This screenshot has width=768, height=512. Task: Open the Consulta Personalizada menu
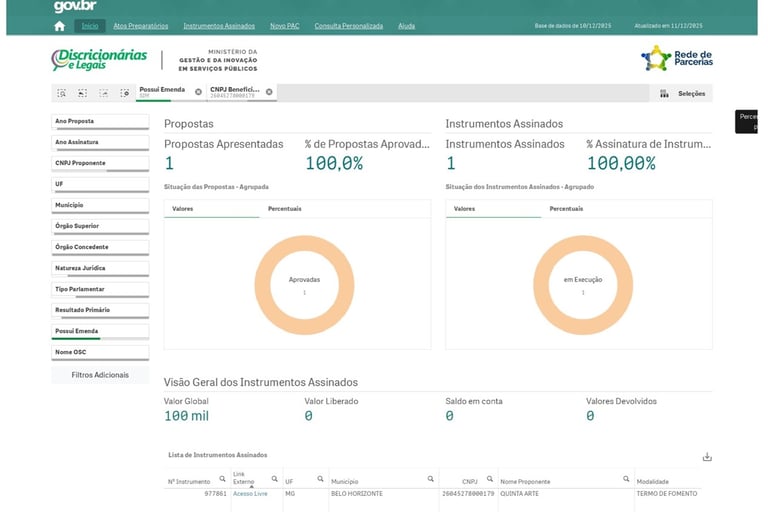349,26
